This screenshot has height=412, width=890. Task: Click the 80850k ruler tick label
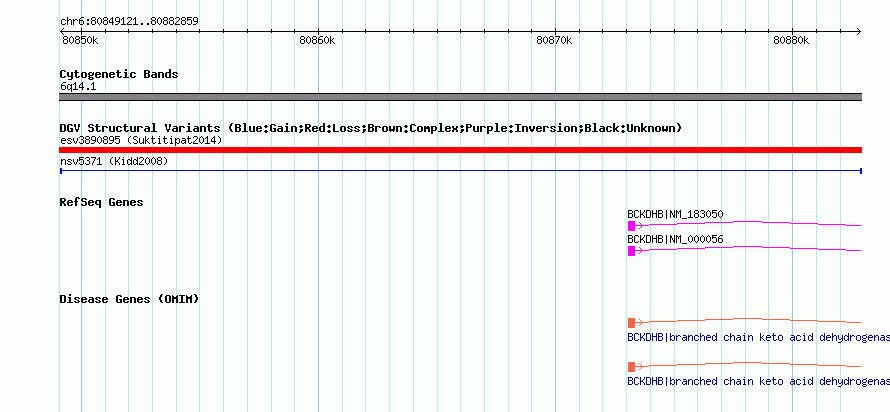(79, 40)
